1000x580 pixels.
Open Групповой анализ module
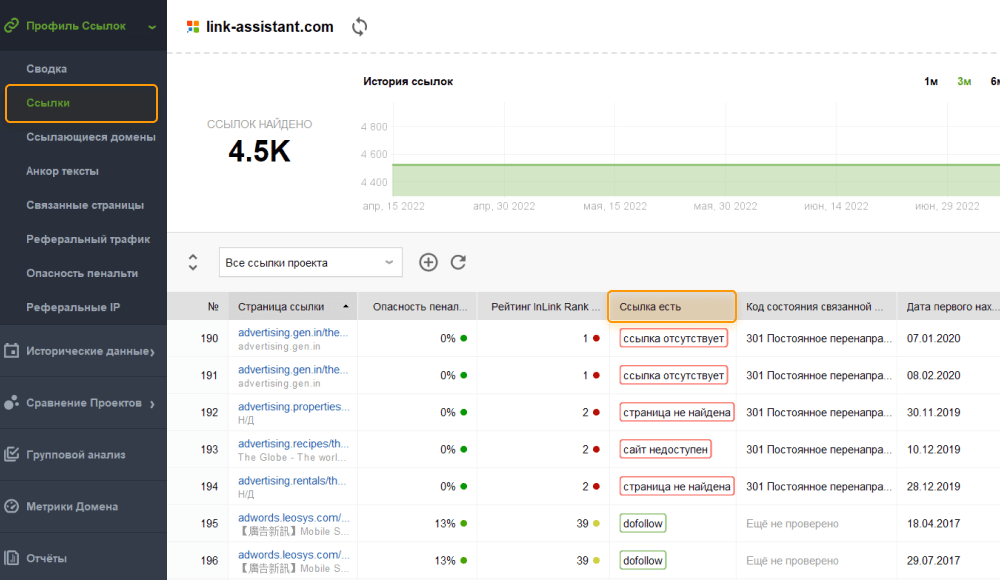click(x=76, y=454)
